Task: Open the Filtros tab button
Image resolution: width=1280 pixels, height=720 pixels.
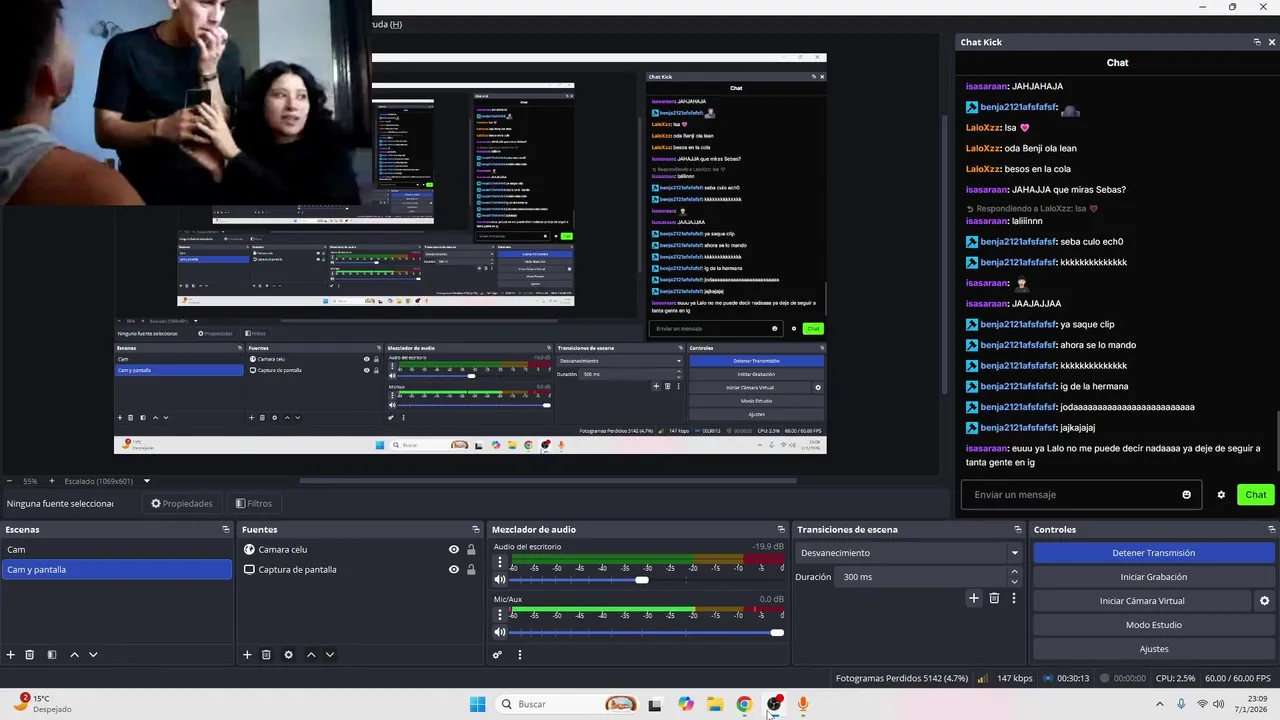Action: click(x=253, y=504)
